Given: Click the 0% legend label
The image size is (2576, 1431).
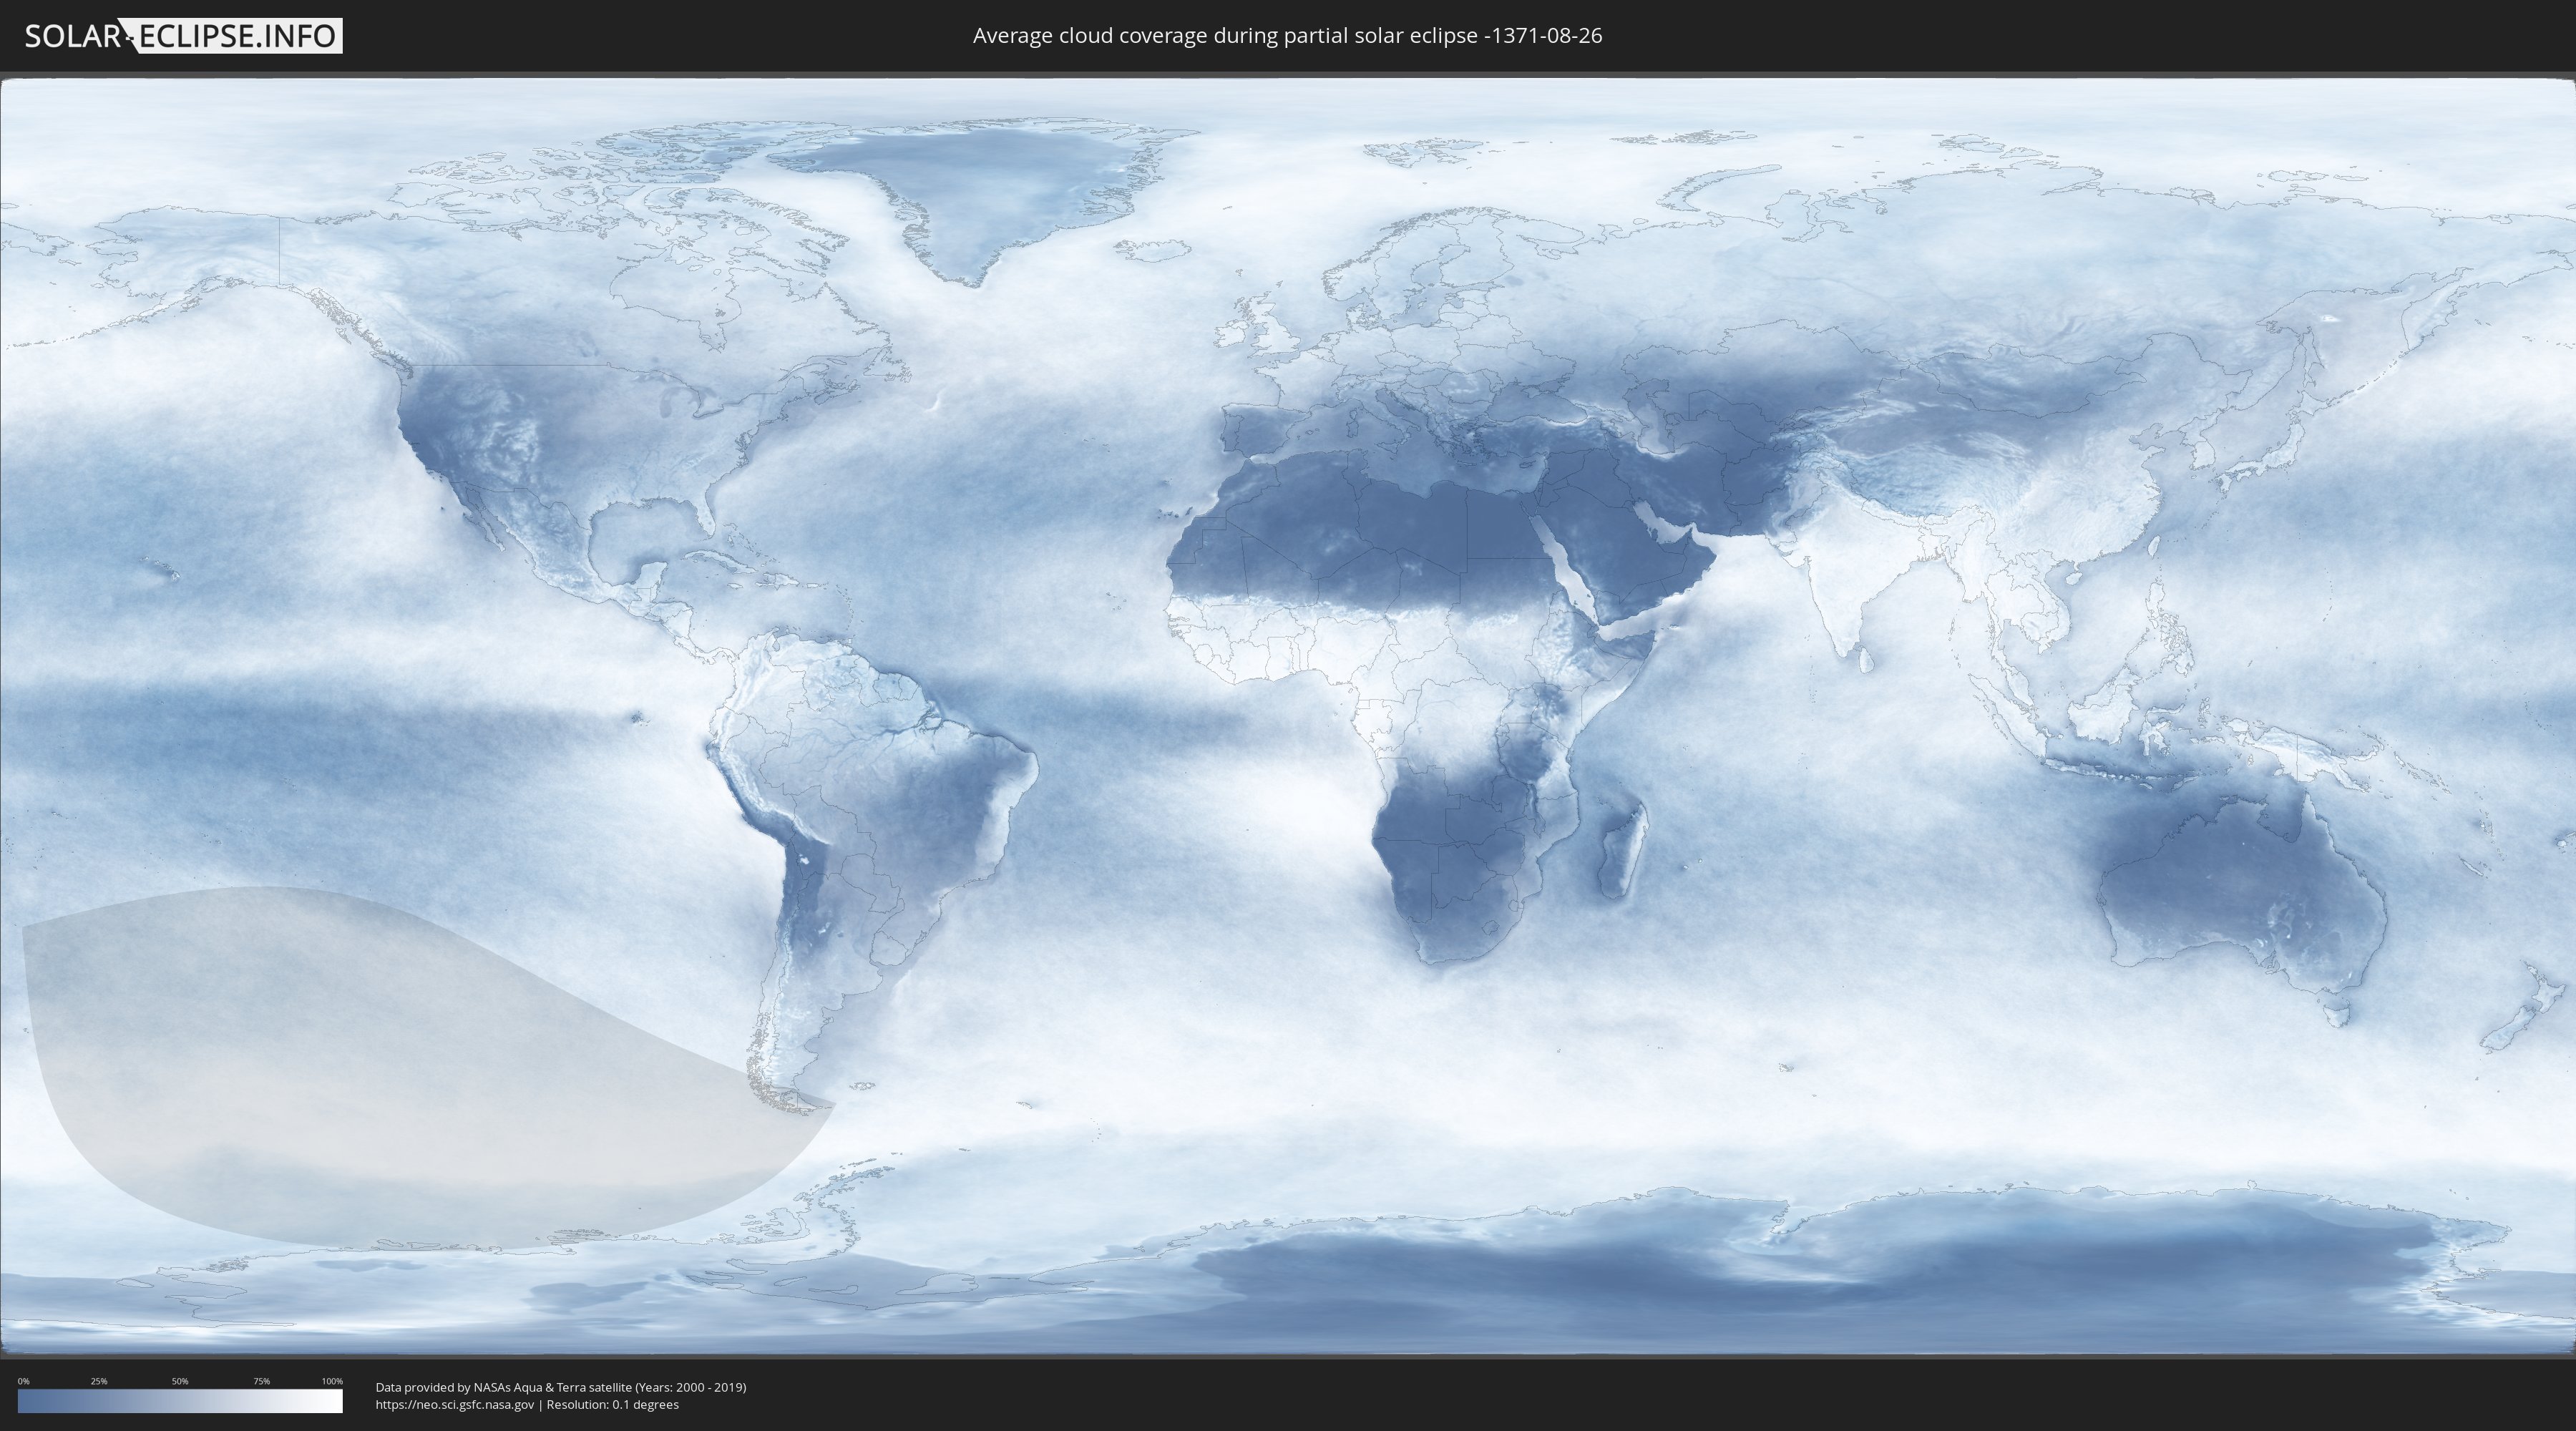Looking at the screenshot, I should (23, 1381).
